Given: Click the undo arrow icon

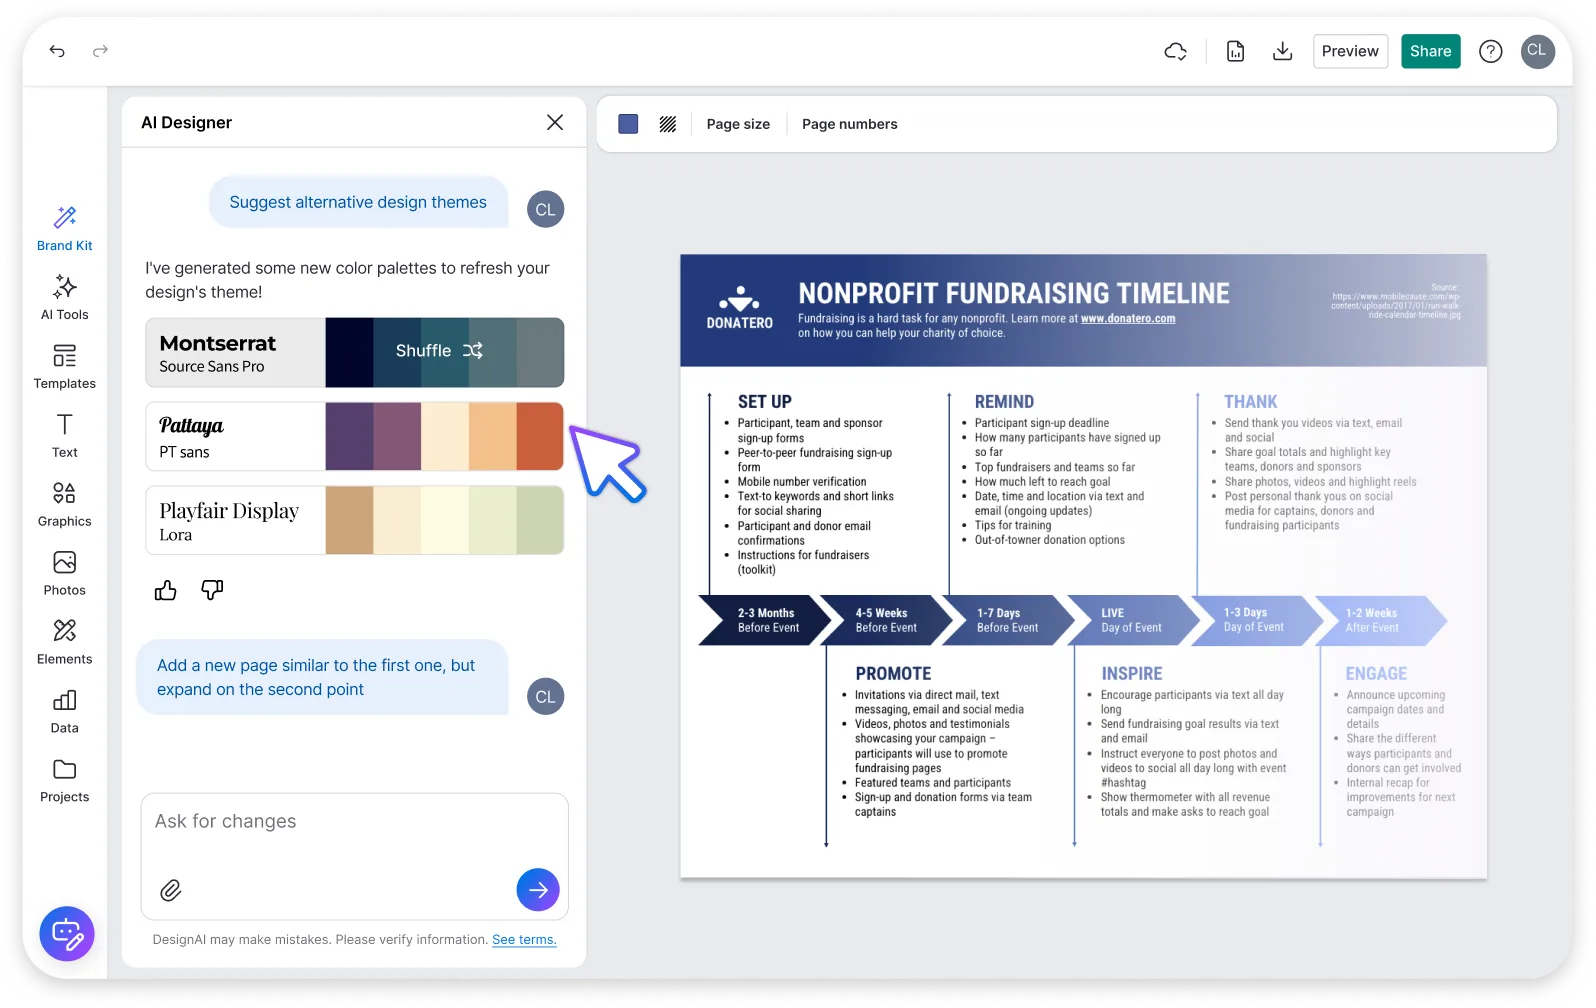Looking at the screenshot, I should pos(57,51).
